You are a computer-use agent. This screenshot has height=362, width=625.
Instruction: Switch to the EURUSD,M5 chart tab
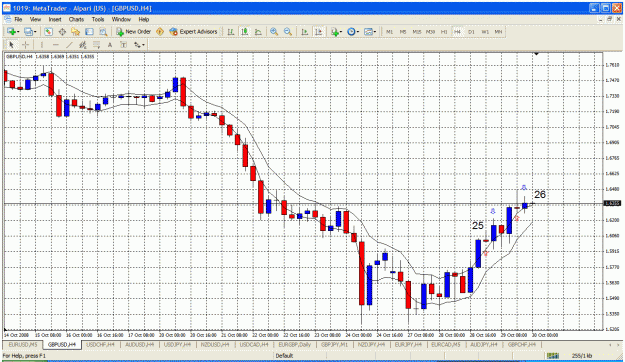23,344
